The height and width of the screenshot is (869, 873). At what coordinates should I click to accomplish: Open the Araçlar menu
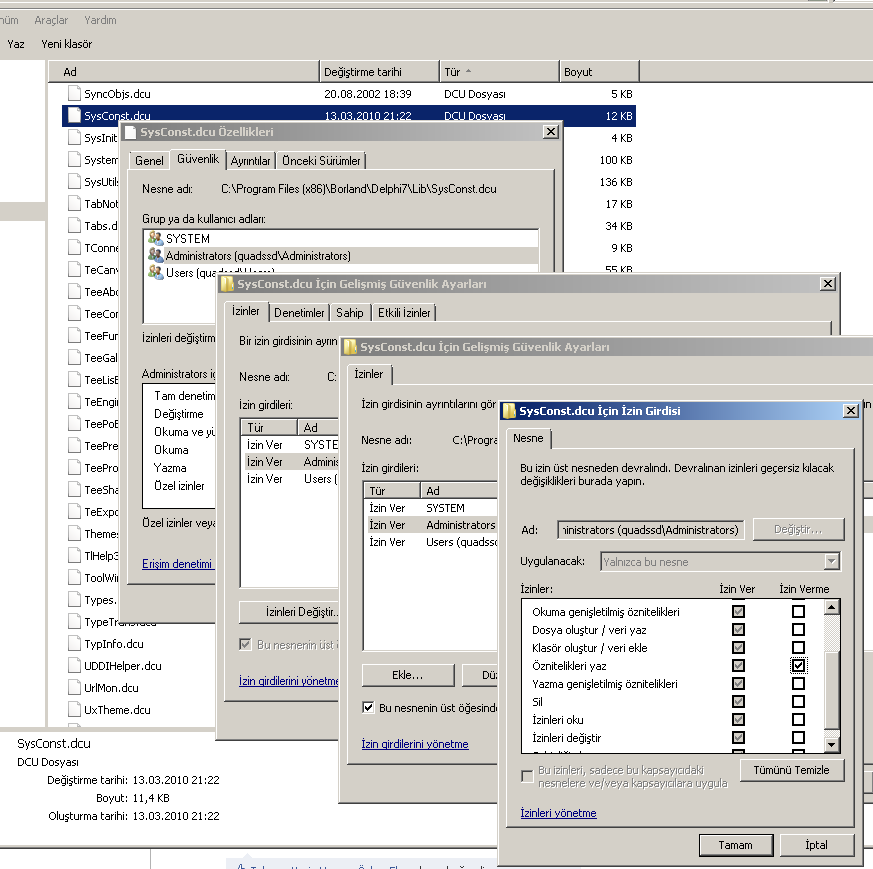click(x=51, y=20)
